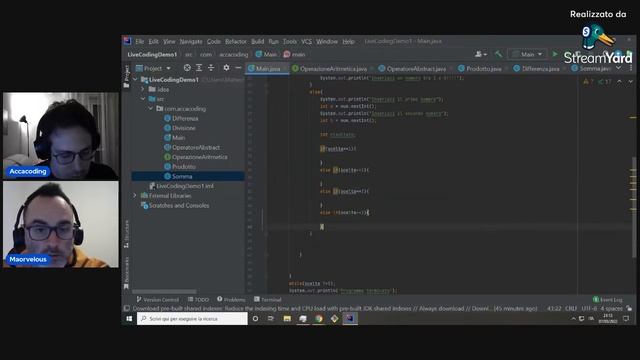Open the File menu

[x=140, y=41]
